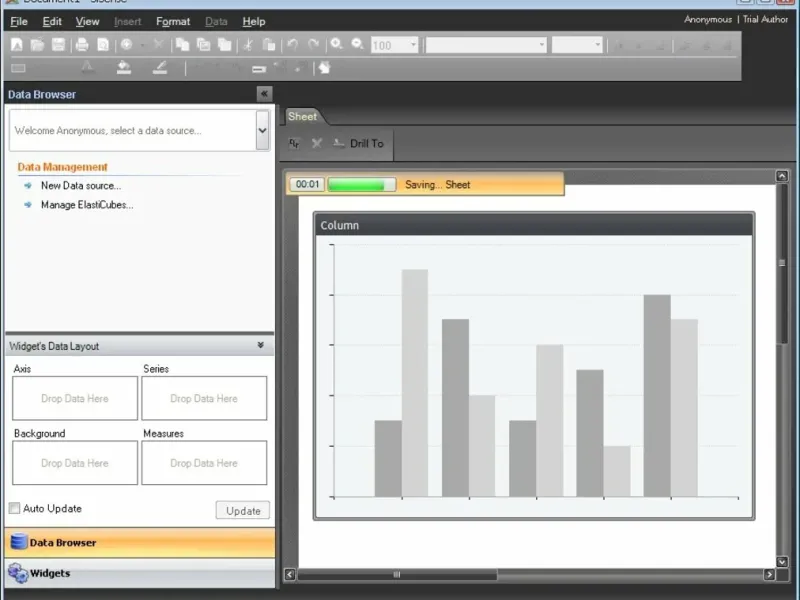Open the font size dropdown
The image size is (800, 600).
click(x=597, y=45)
